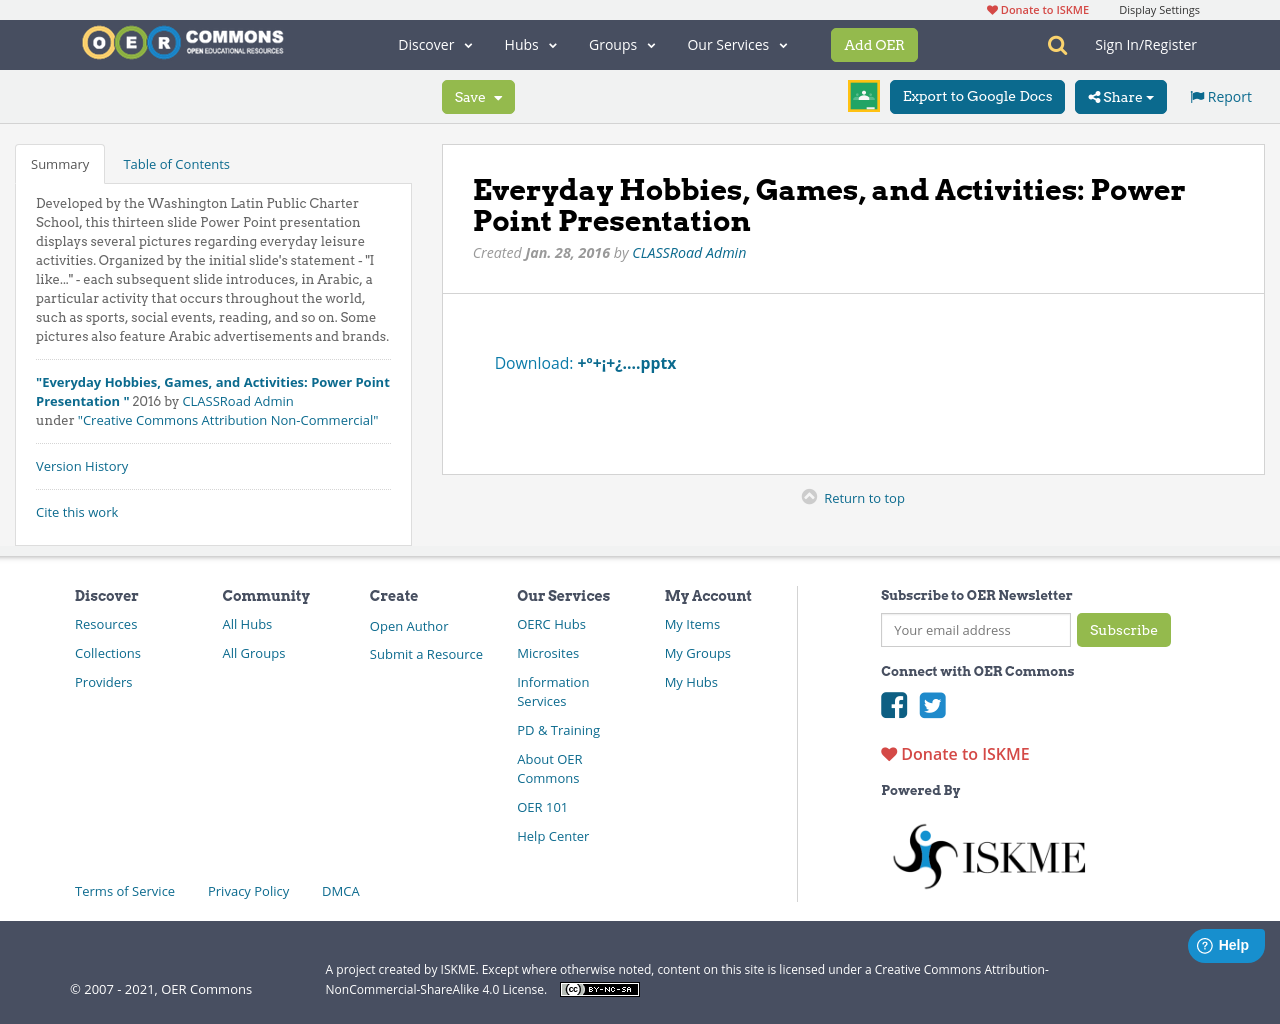Click CLASSRoad Admin author link under title
The height and width of the screenshot is (1024, 1280).
(x=689, y=253)
